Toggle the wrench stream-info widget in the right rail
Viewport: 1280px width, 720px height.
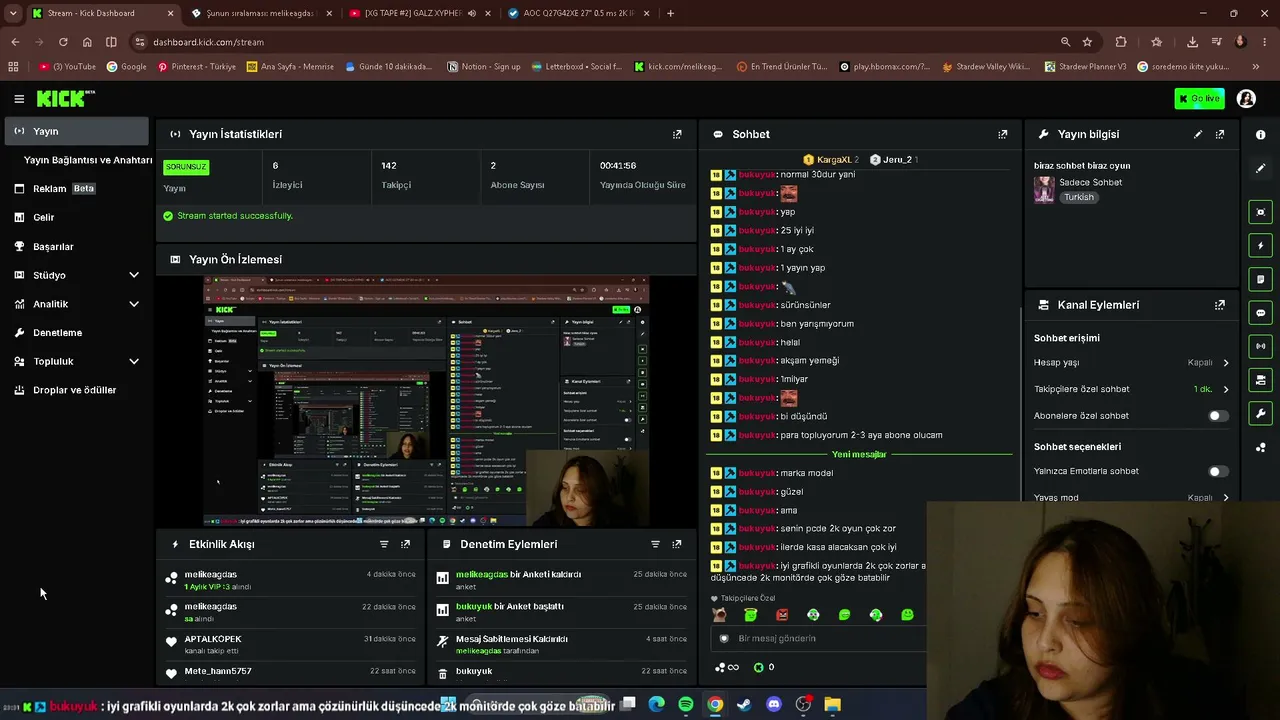1260,413
